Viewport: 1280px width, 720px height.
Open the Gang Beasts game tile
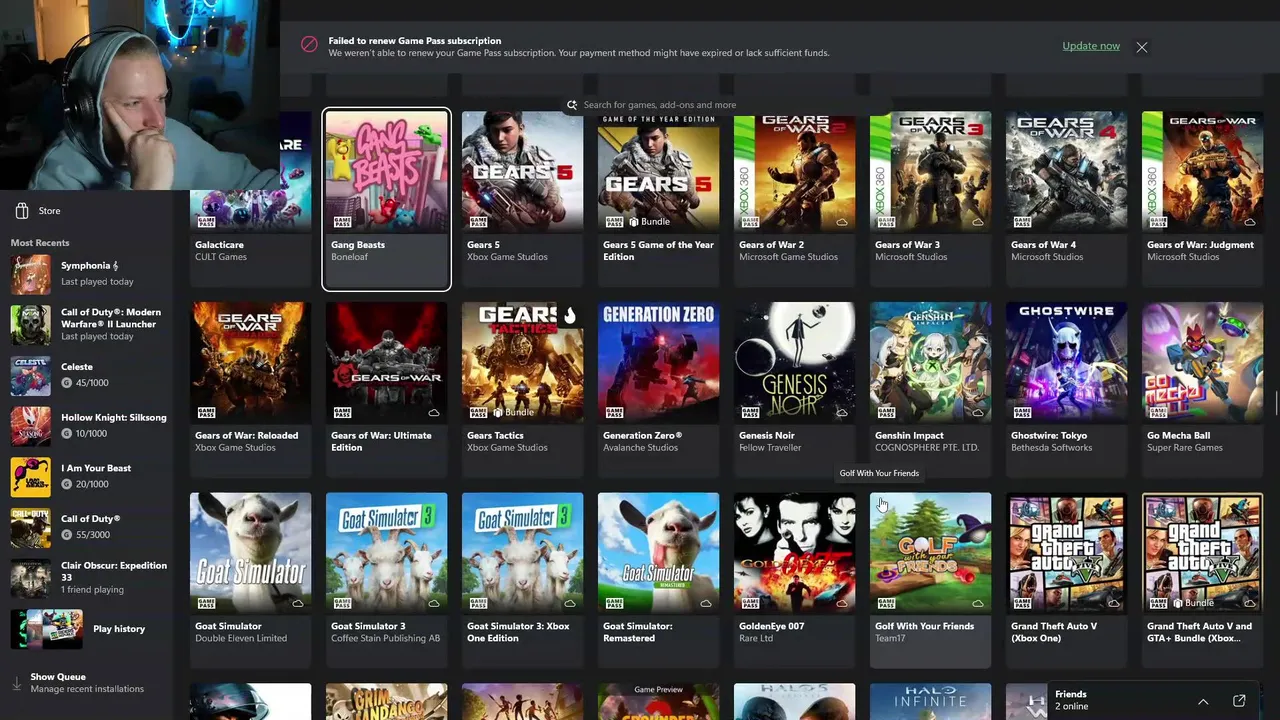(x=386, y=199)
